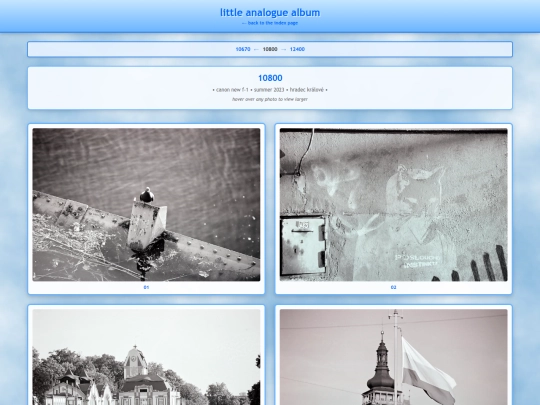This screenshot has height=405, width=540.
Task: Open the 'little analogue album' site title
Action: tap(270, 12)
